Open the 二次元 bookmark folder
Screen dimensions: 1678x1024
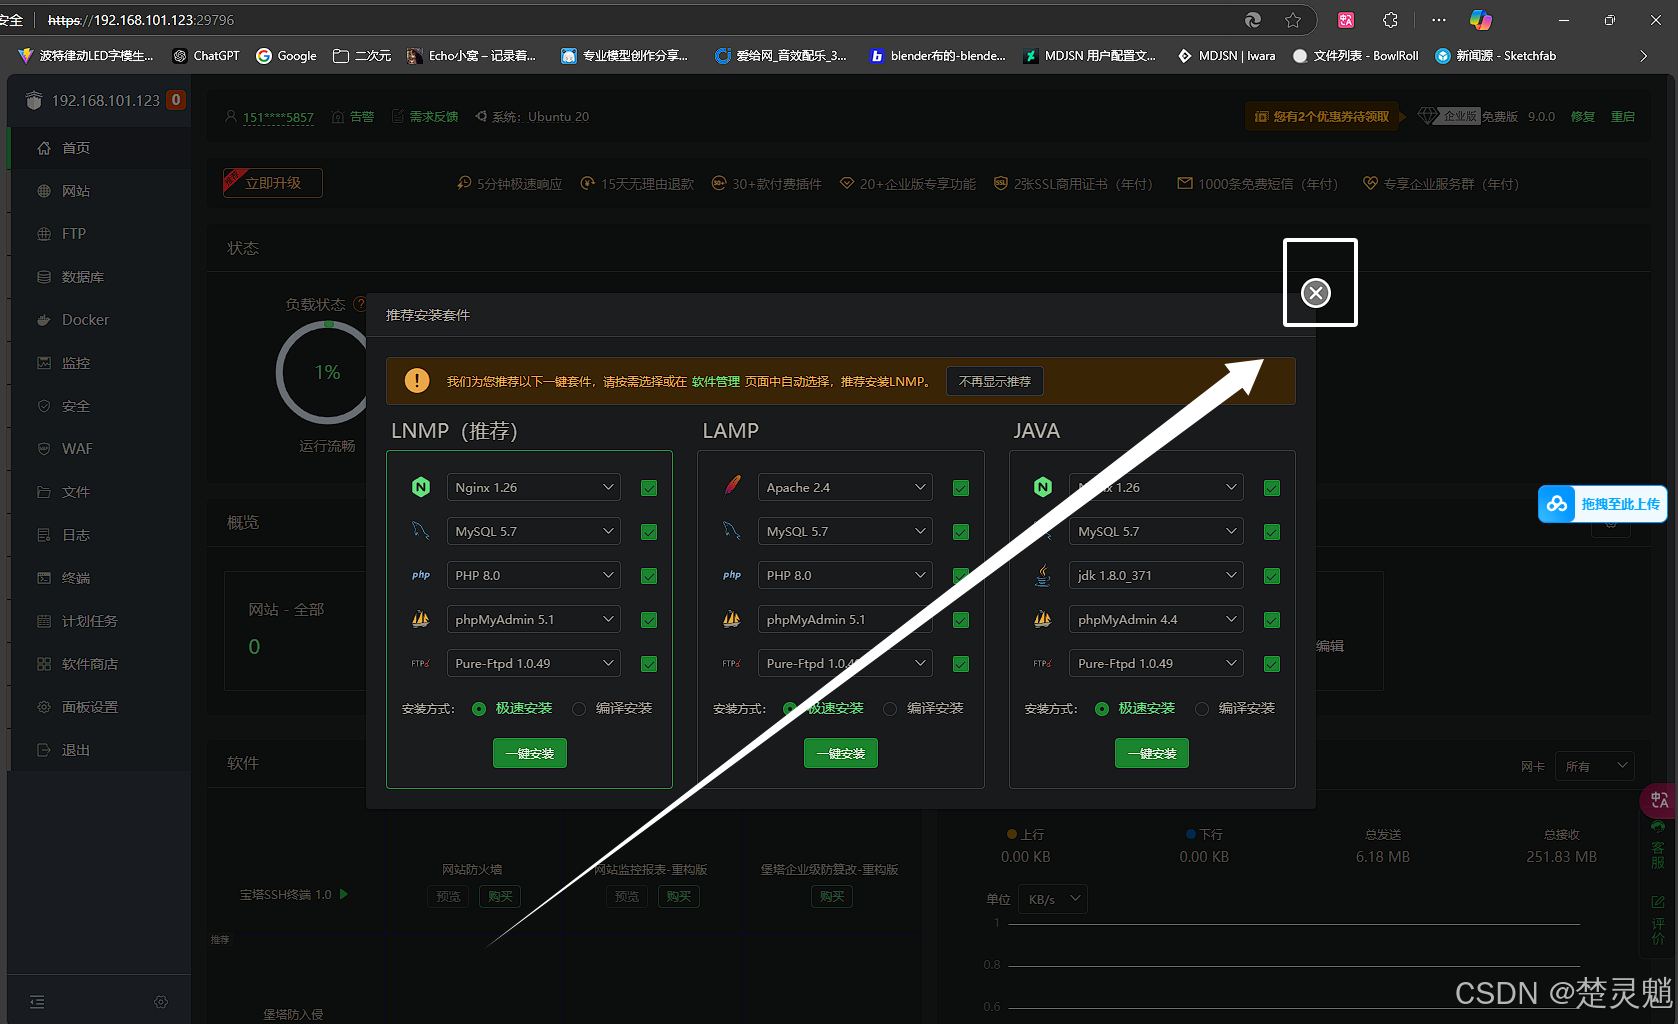(x=362, y=56)
